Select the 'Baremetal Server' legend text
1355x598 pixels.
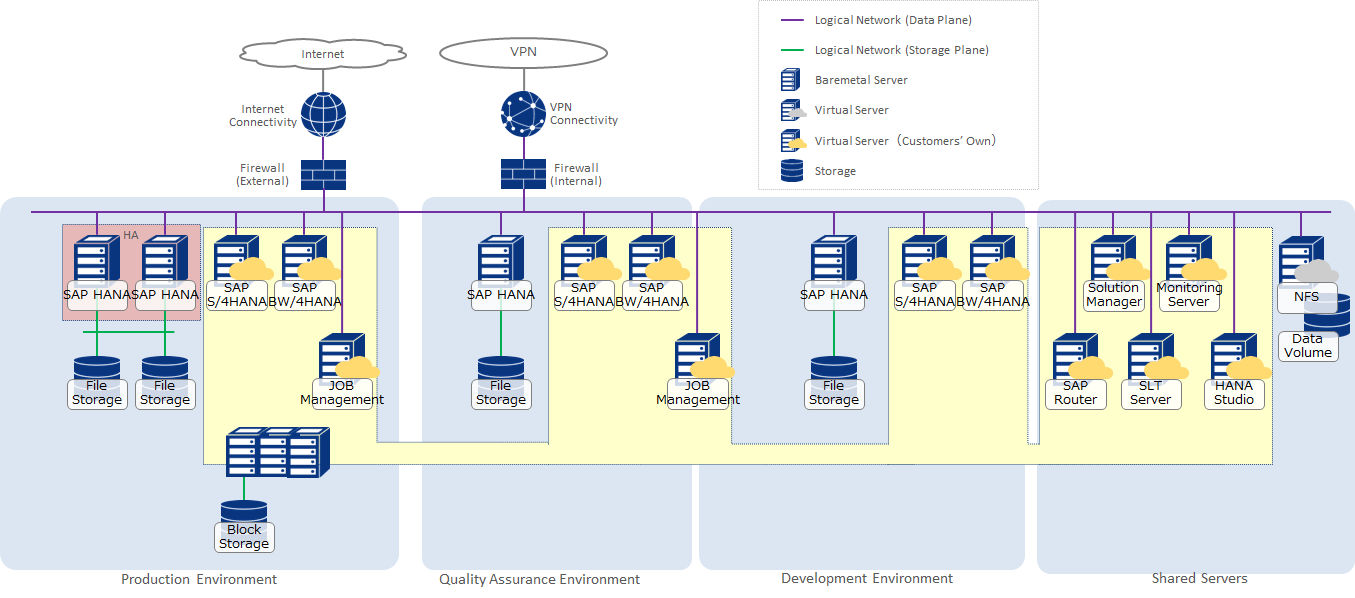[x=861, y=80]
